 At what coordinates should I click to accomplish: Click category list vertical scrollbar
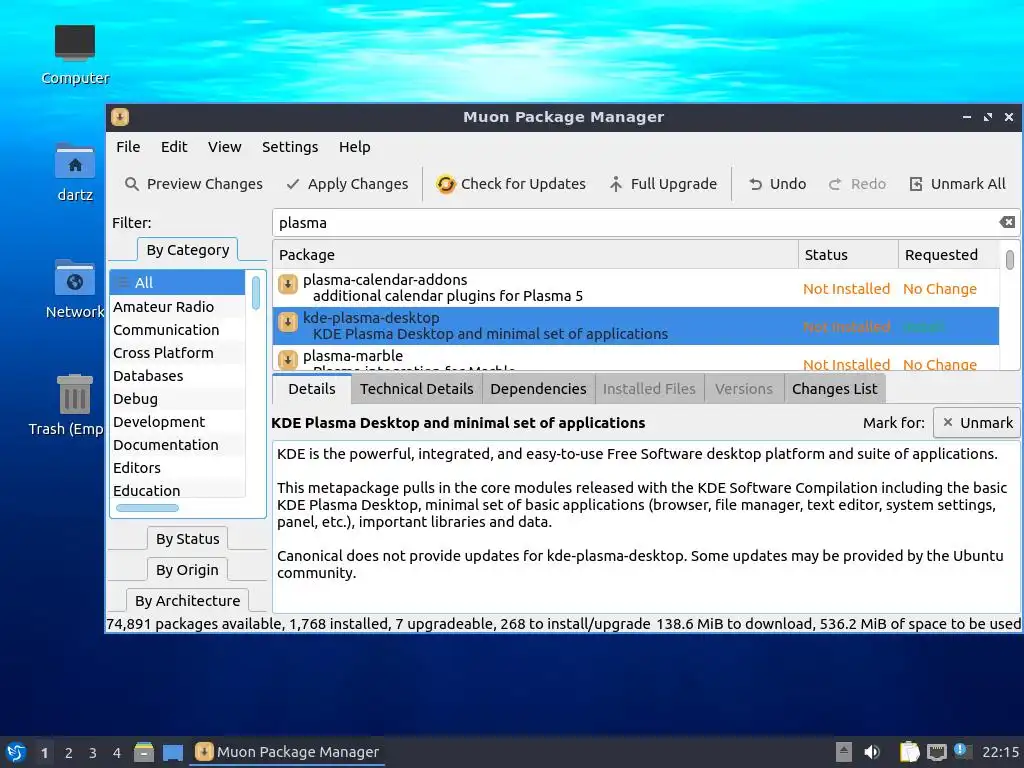[x=256, y=293]
